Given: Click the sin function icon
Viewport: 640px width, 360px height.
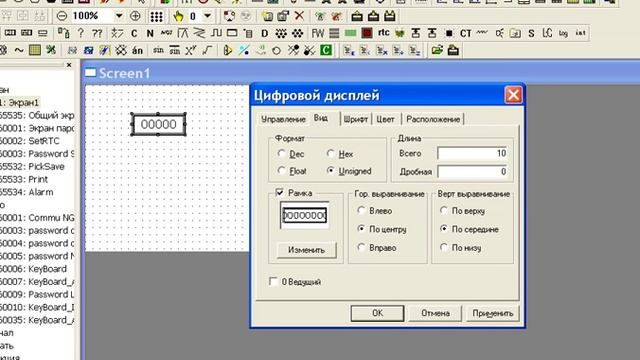Looking at the screenshot, I should (158, 50).
